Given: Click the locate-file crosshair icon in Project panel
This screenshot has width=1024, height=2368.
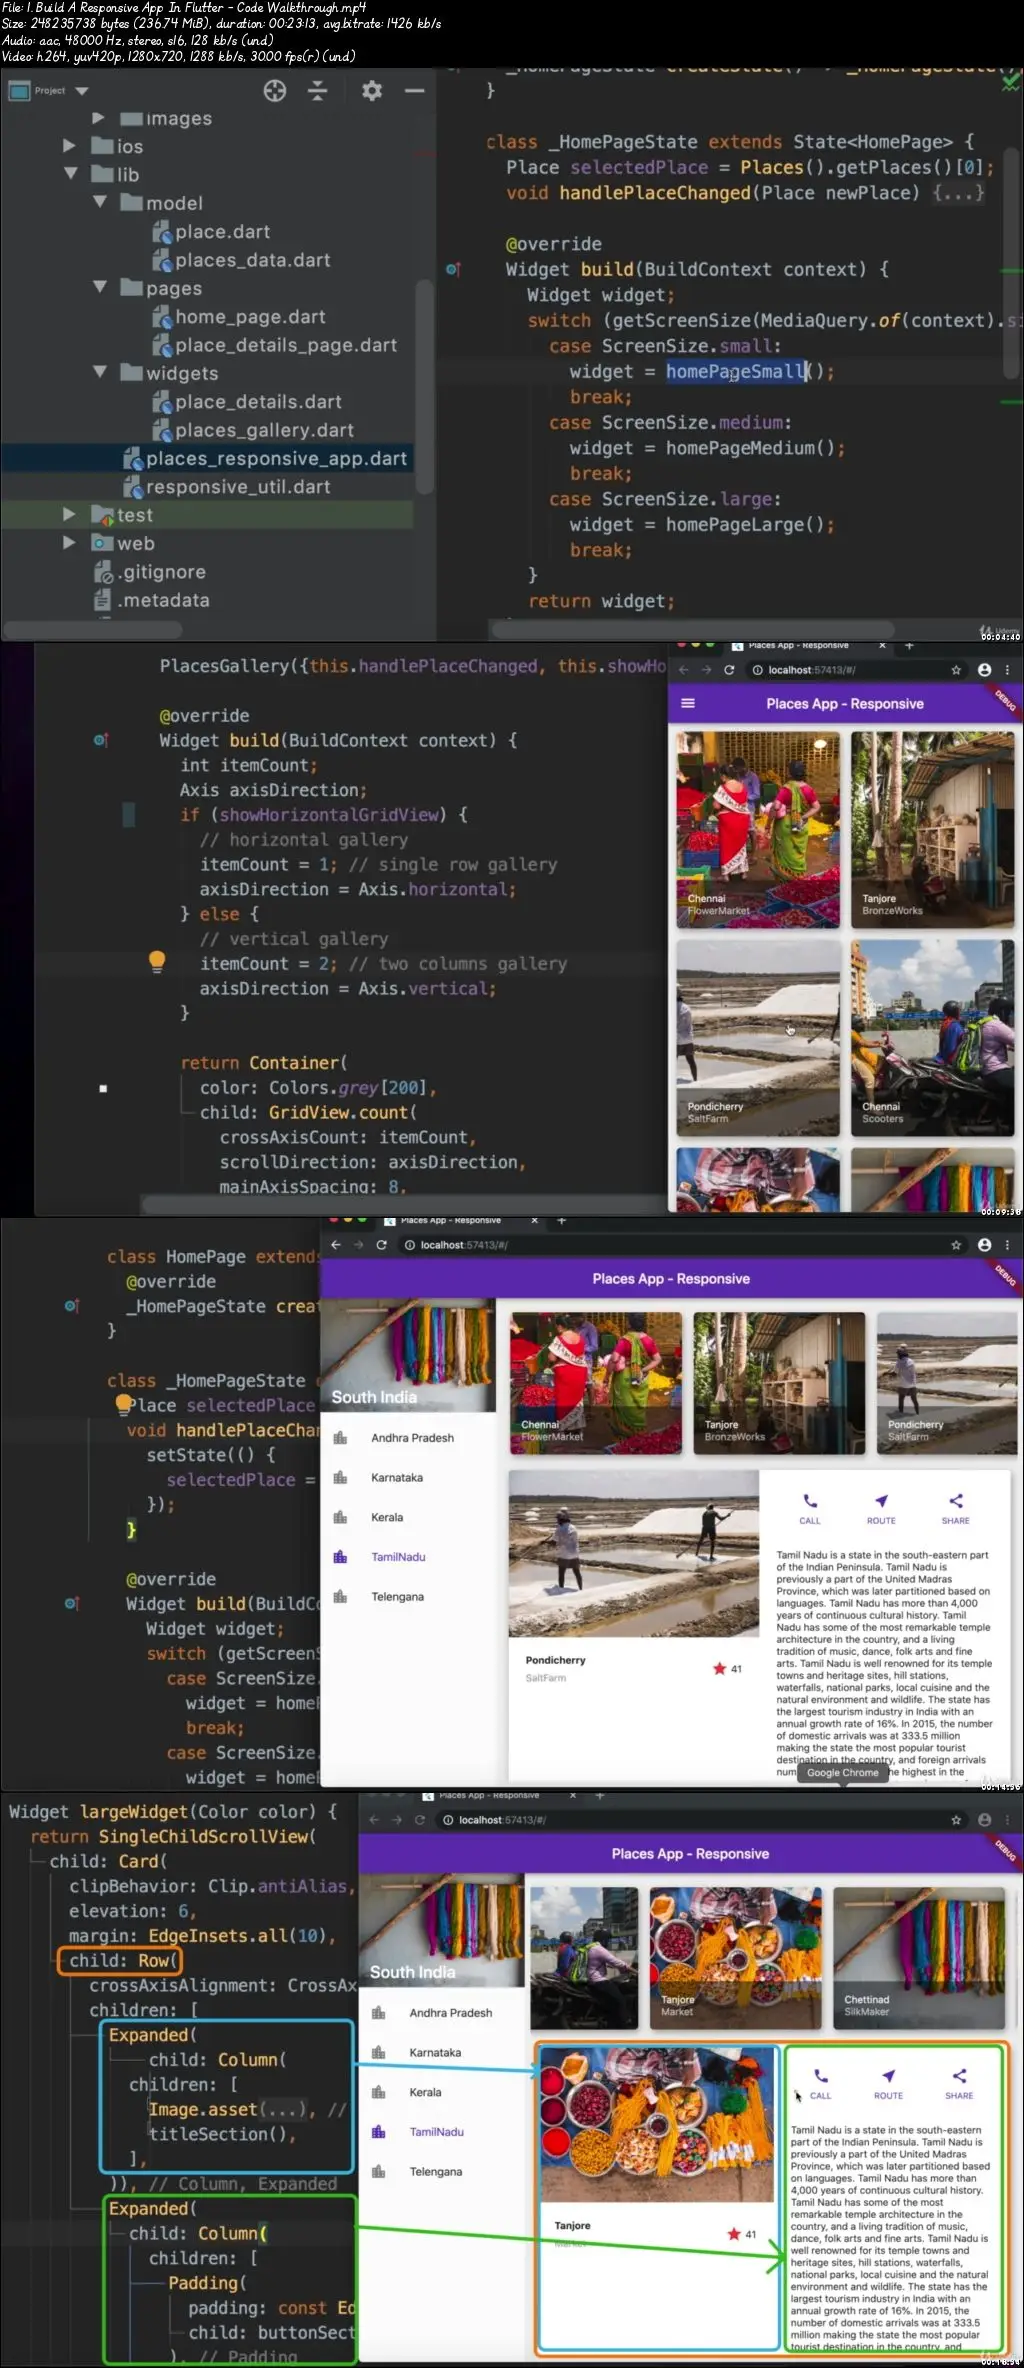Looking at the screenshot, I should 275,91.
